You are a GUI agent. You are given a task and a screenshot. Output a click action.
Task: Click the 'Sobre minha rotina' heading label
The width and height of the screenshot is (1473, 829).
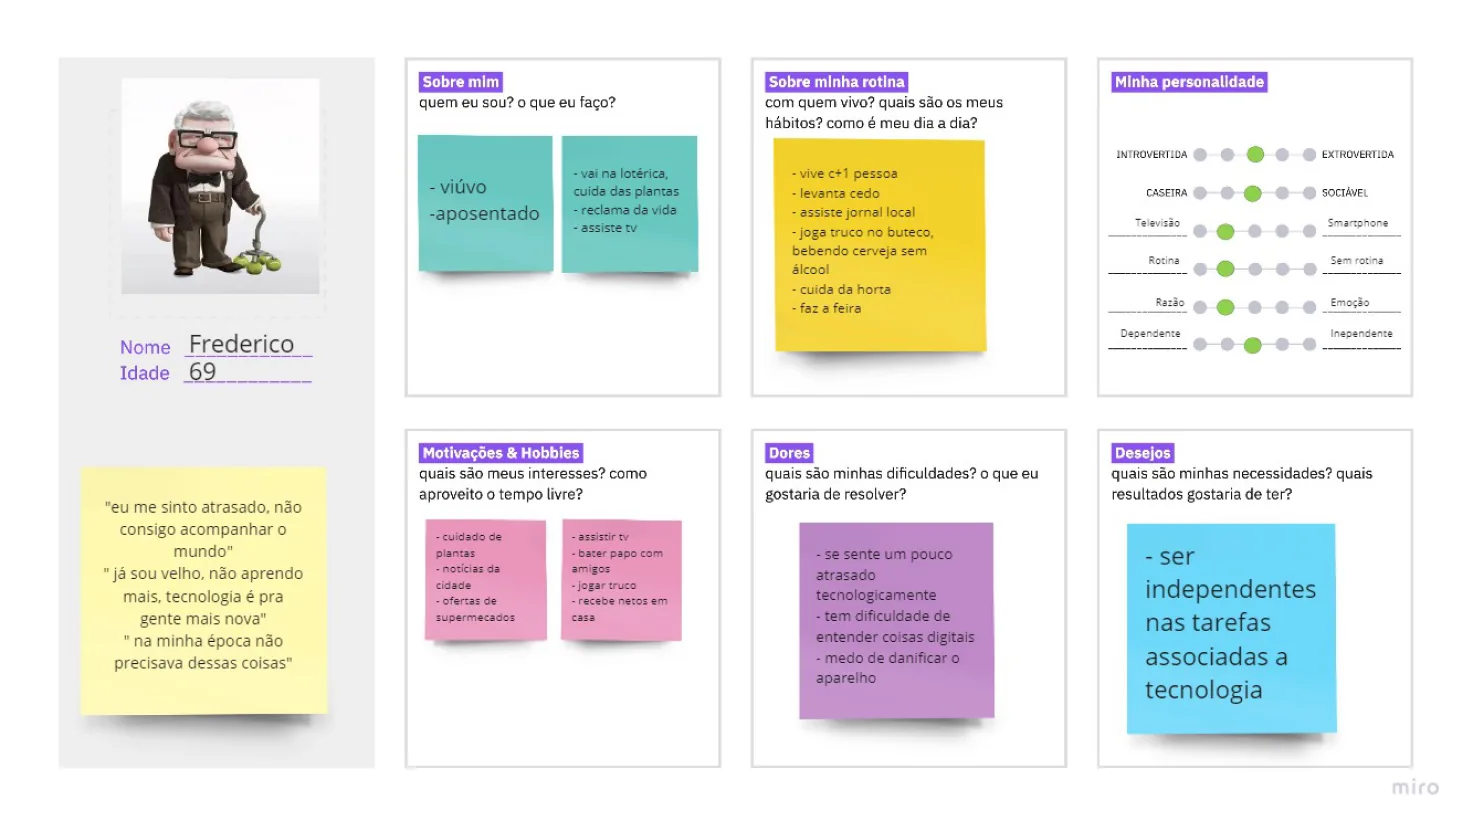(836, 82)
